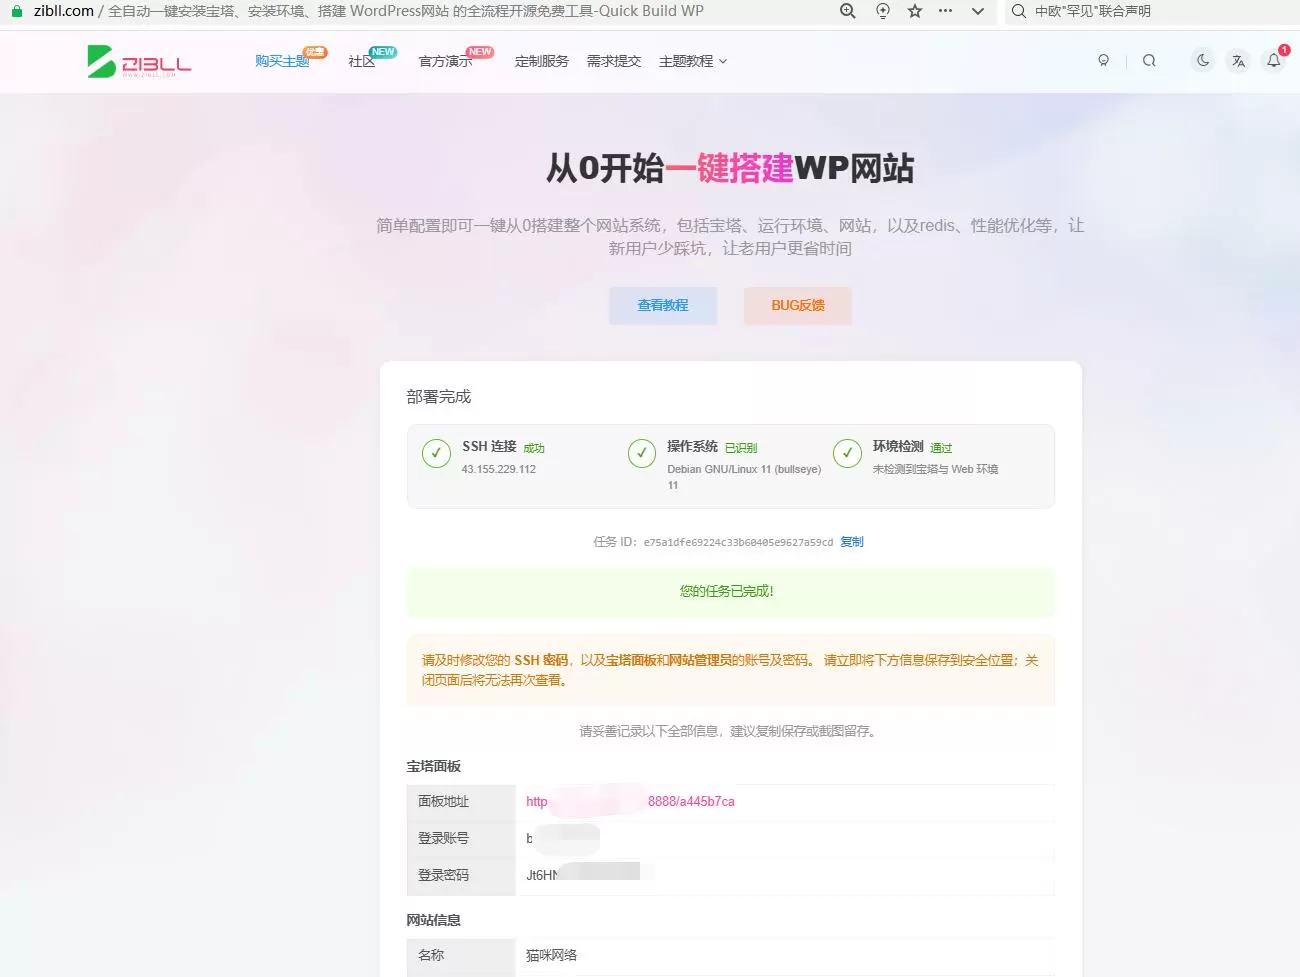1300x977 pixels.
Task: Open the Zibll logo home link
Action: [139, 62]
